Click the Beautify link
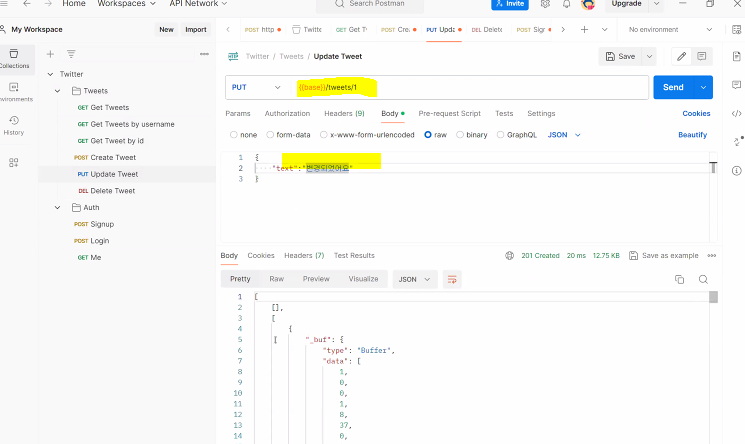The image size is (745, 444). pyautogui.click(x=692, y=135)
